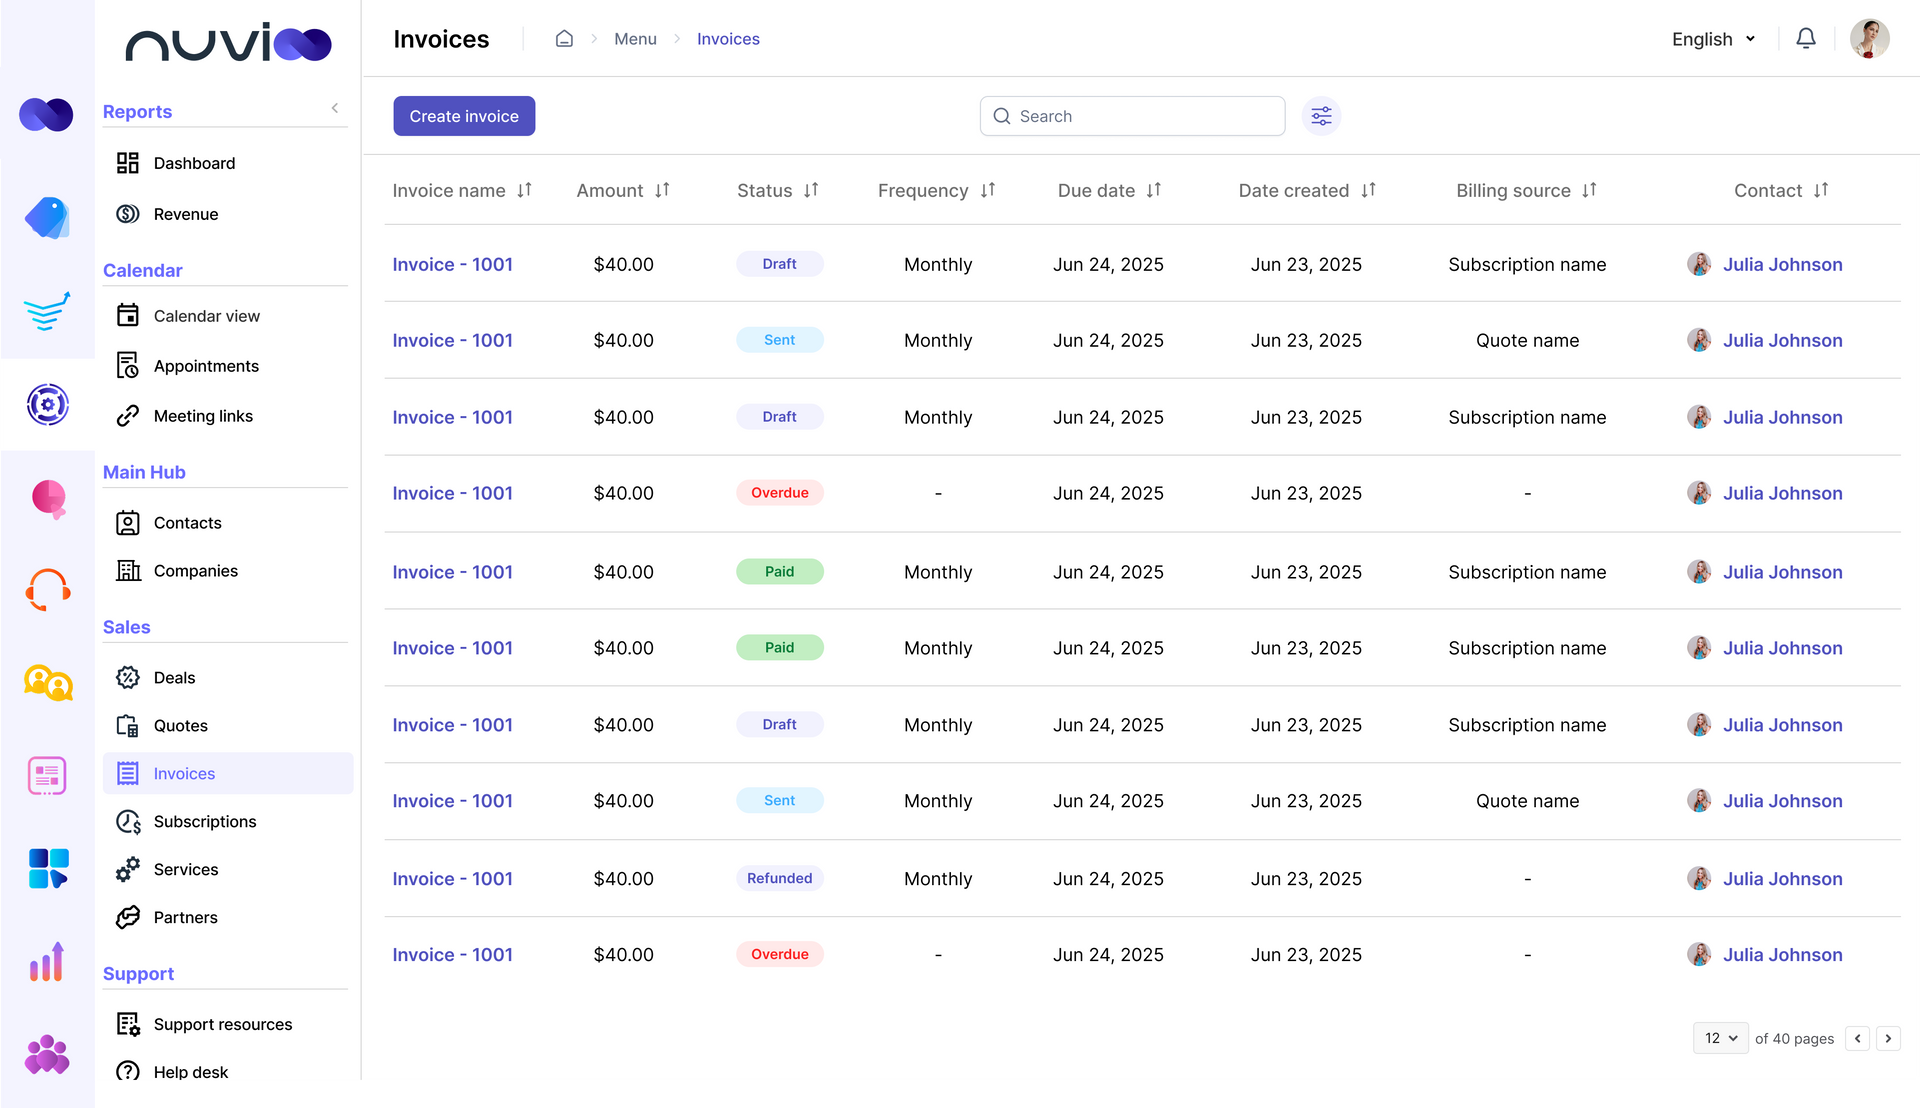Open the Contacts icon in Main Hub
This screenshot has width=1920, height=1108.
click(128, 522)
